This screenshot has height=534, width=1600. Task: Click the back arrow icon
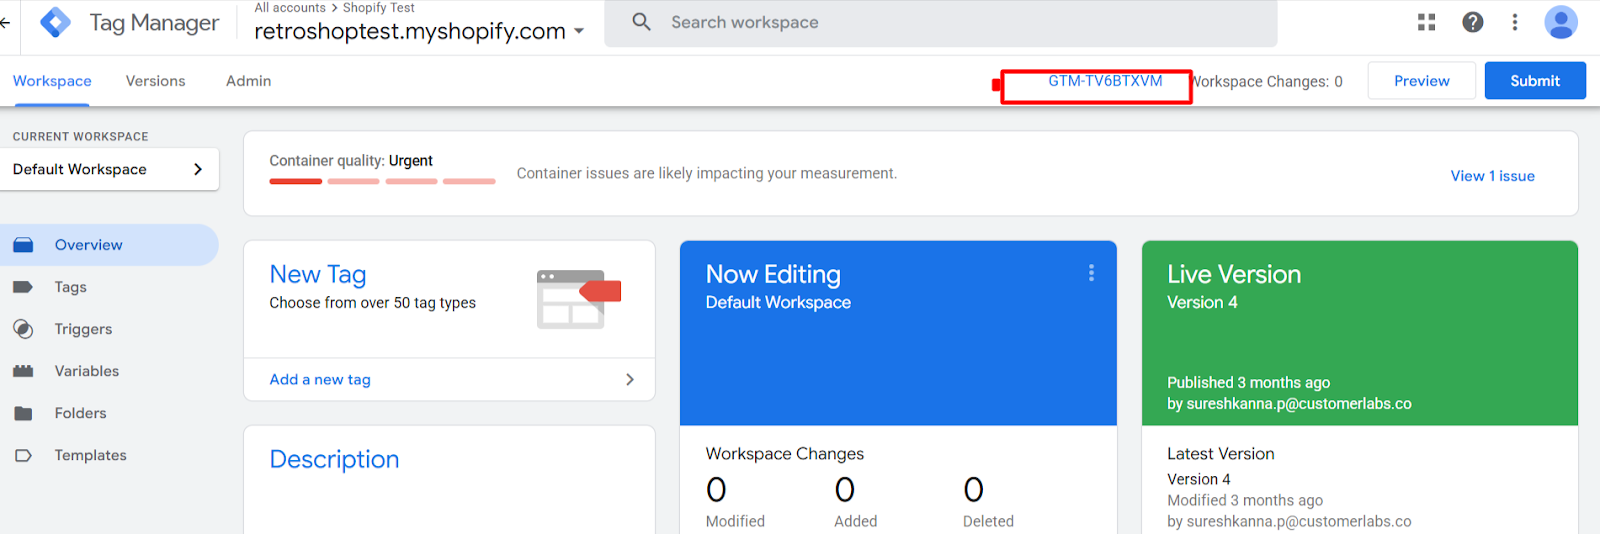pos(5,22)
